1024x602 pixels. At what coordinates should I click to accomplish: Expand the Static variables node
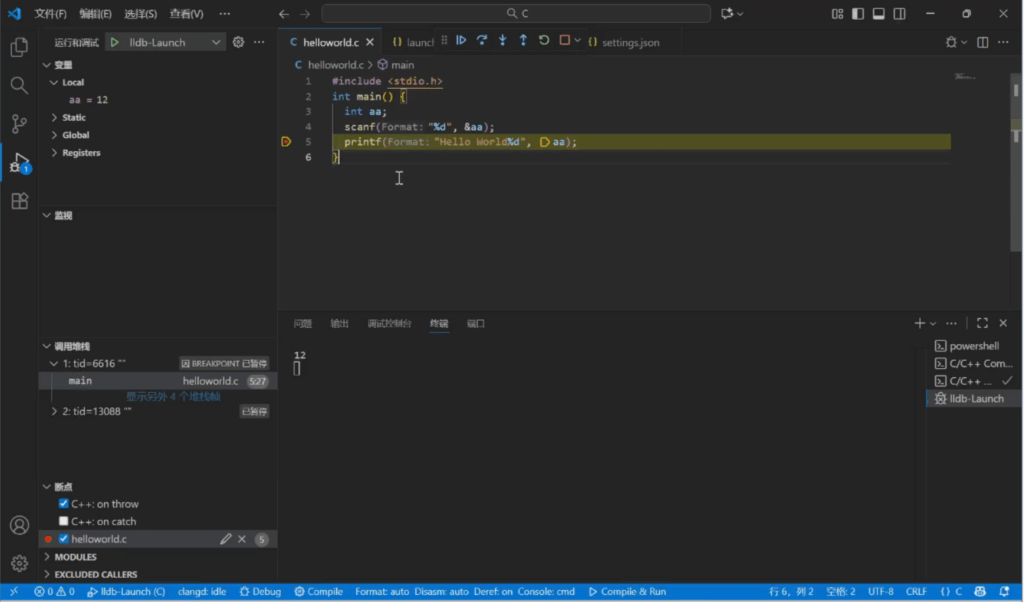coord(55,118)
